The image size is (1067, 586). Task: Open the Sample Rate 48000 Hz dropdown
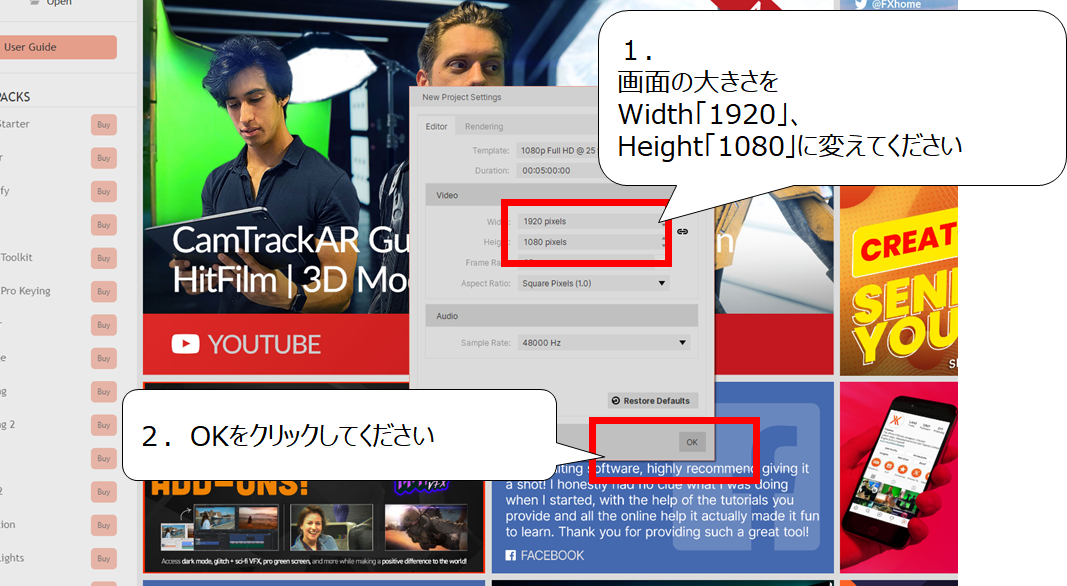(604, 343)
